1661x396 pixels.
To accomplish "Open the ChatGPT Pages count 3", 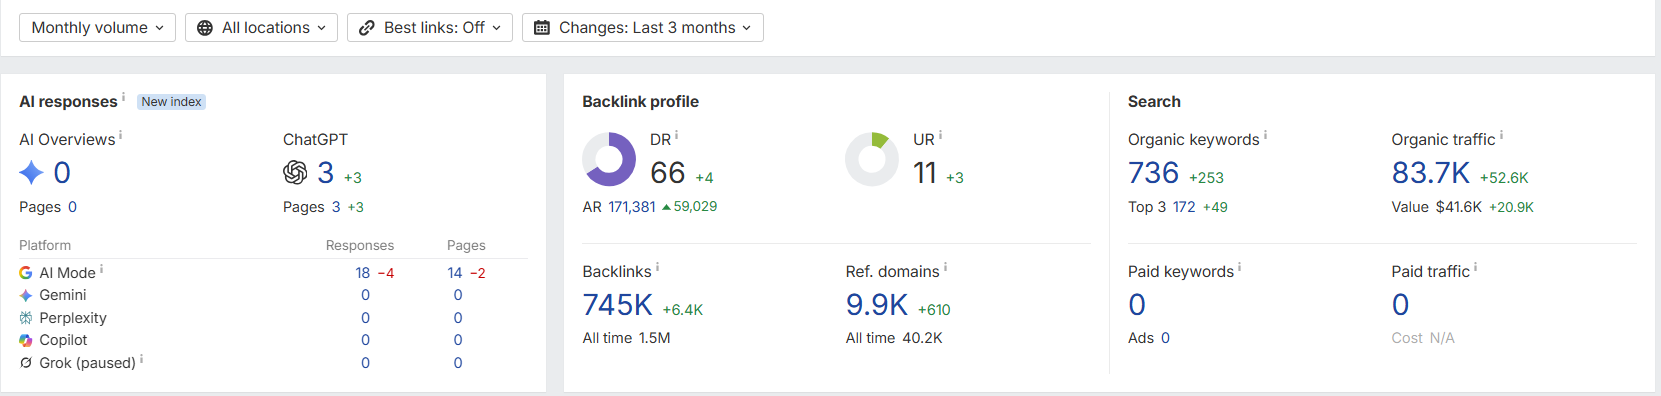I will click(336, 207).
